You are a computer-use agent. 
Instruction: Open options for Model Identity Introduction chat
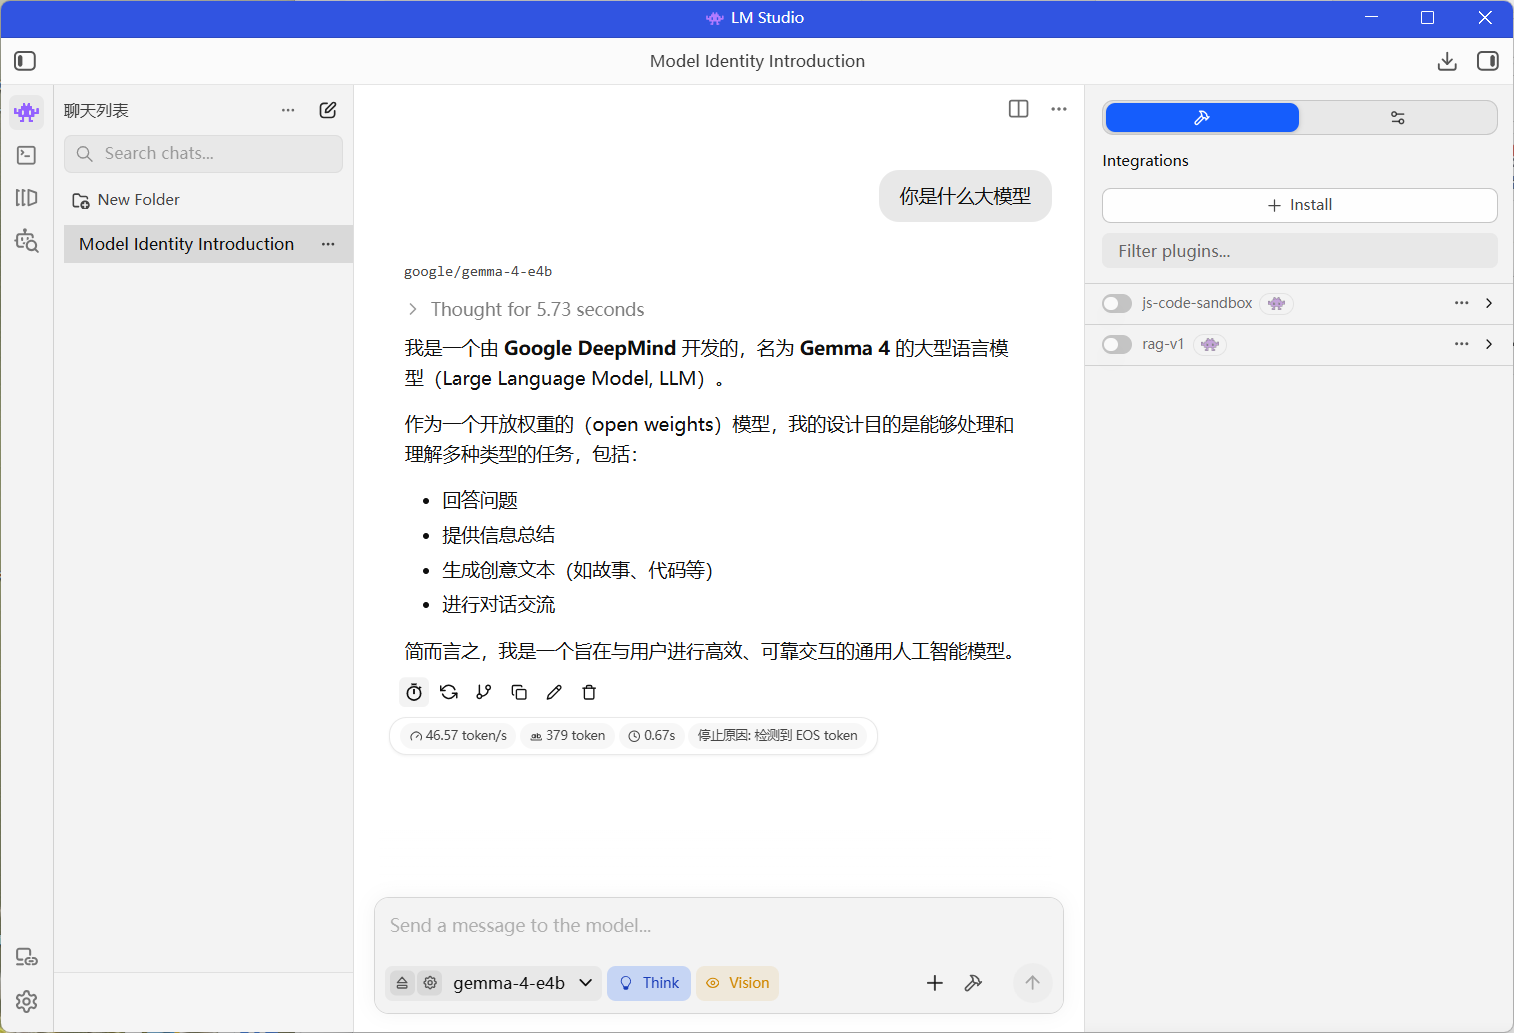pos(328,244)
